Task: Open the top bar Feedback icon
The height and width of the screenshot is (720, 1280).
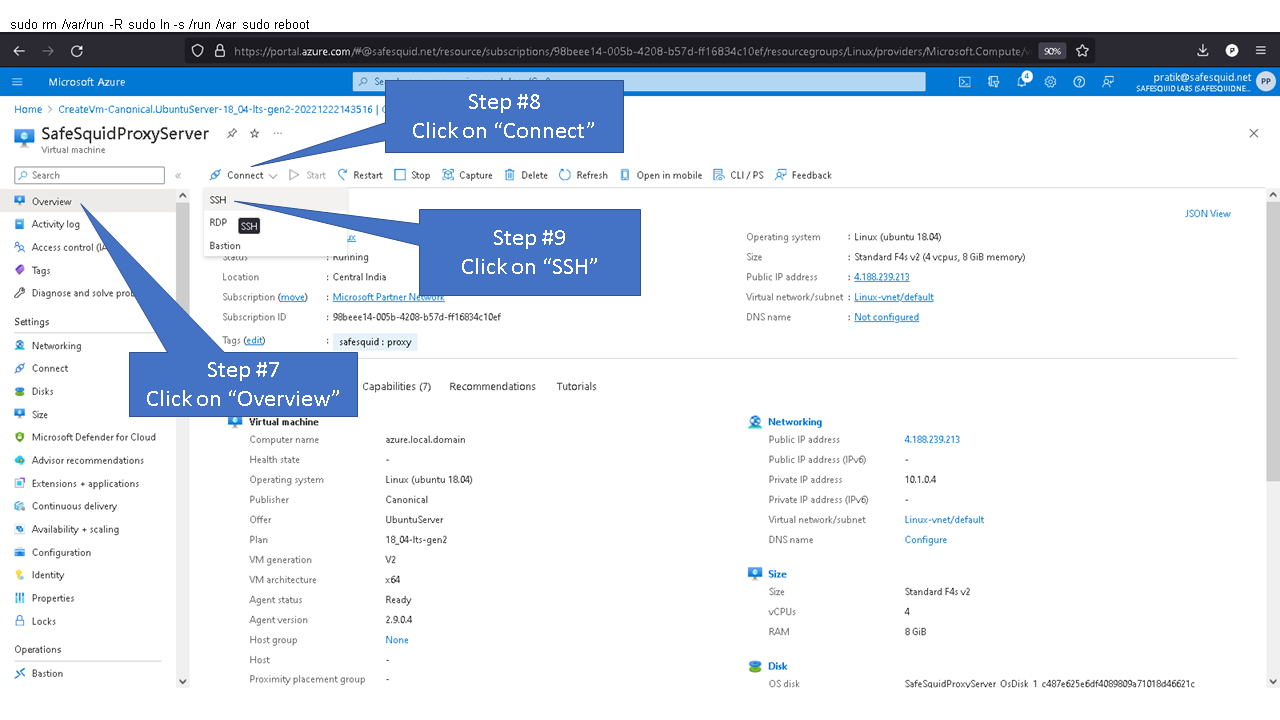Action: click(1107, 82)
